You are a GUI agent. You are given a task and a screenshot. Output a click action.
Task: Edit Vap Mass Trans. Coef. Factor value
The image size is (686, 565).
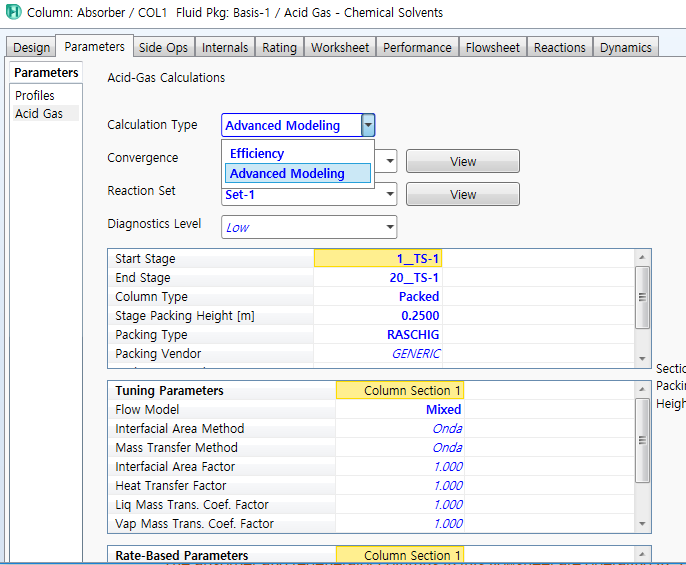pos(400,523)
